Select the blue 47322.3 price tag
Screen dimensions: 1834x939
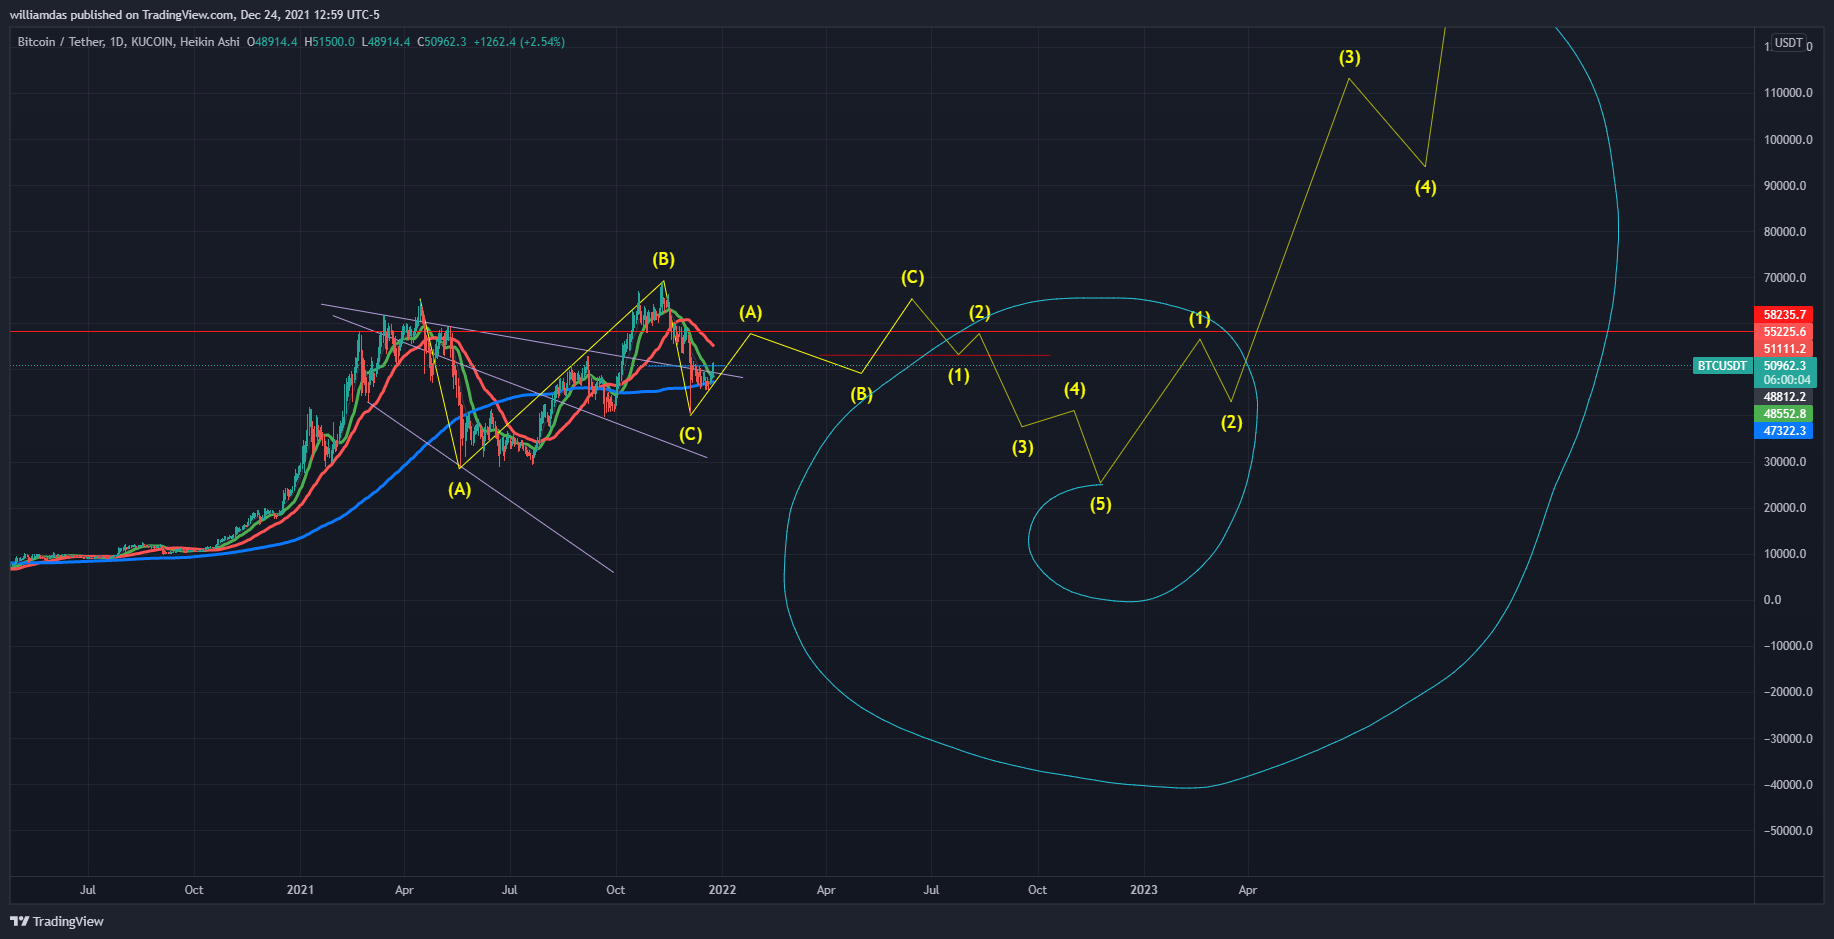[1784, 431]
